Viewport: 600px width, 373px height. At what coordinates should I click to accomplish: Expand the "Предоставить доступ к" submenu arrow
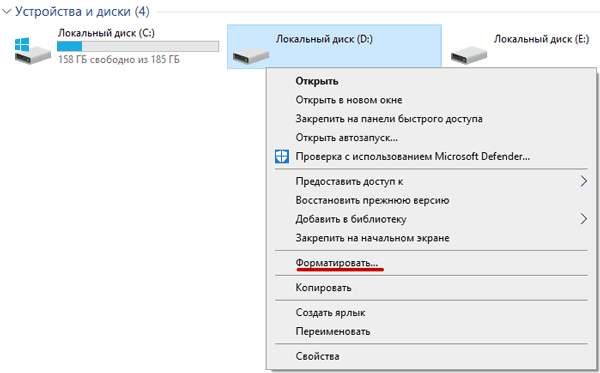583,181
